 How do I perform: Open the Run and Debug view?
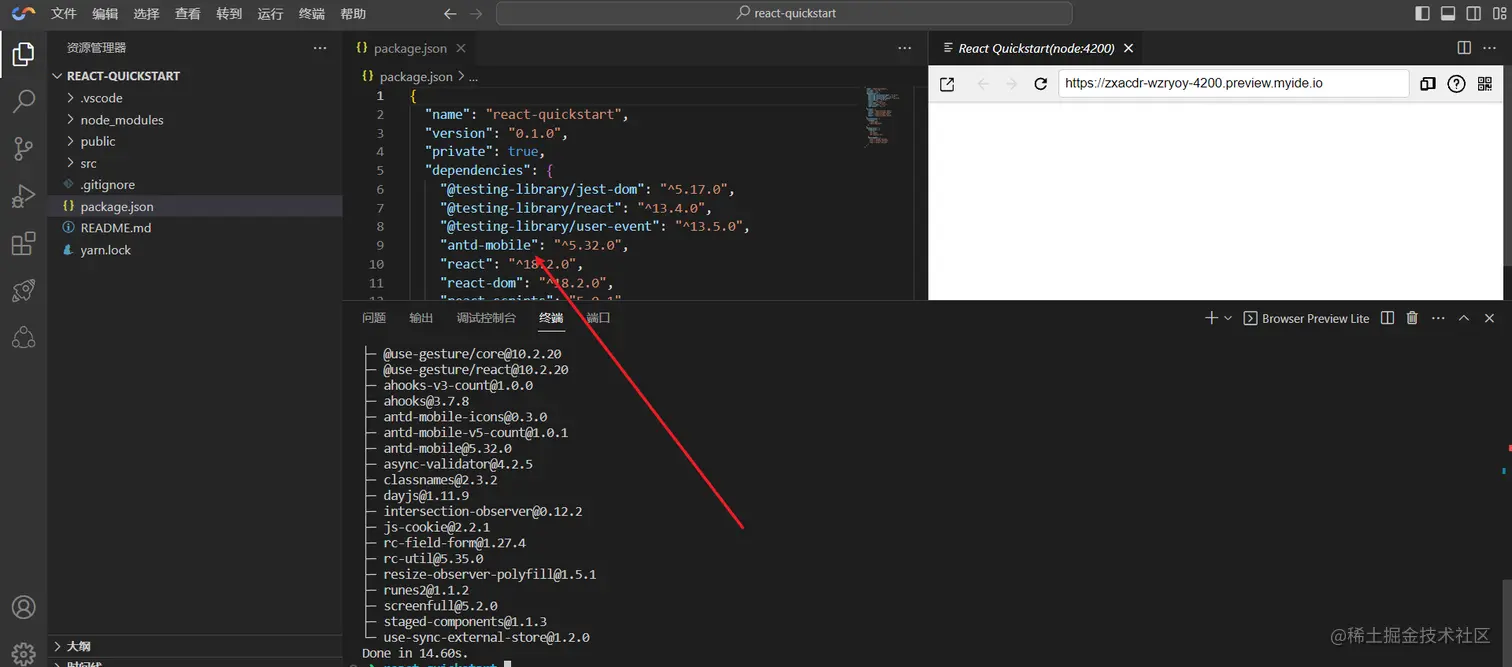23,197
